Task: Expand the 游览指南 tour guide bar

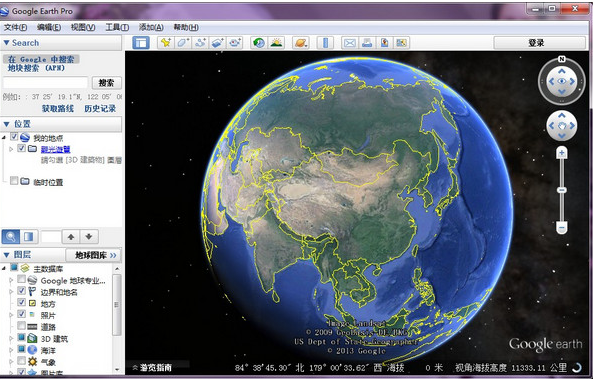Action: point(152,367)
